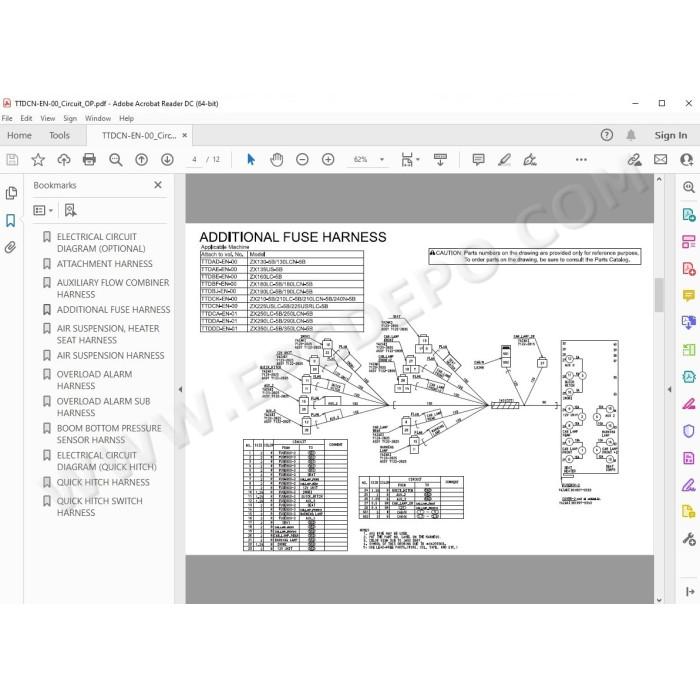Image resolution: width=700 pixels, height=700 pixels.
Task: Upload file to cloud icon
Action: point(64,159)
